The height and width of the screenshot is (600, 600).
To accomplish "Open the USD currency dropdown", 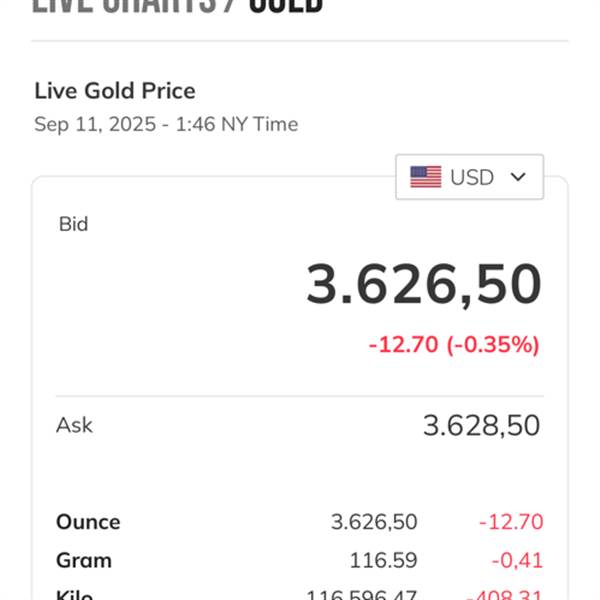I will [x=470, y=177].
